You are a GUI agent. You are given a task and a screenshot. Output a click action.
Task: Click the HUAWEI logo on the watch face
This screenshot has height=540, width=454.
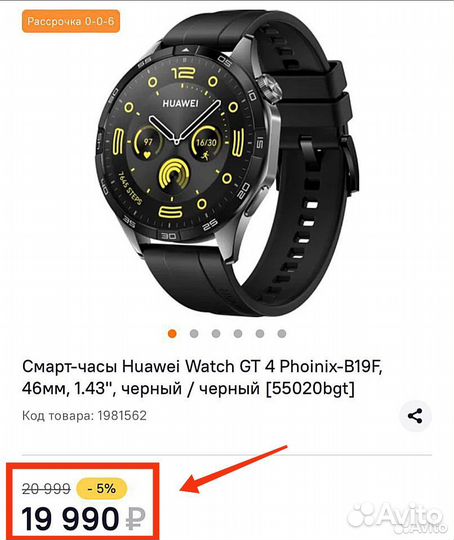point(180,103)
